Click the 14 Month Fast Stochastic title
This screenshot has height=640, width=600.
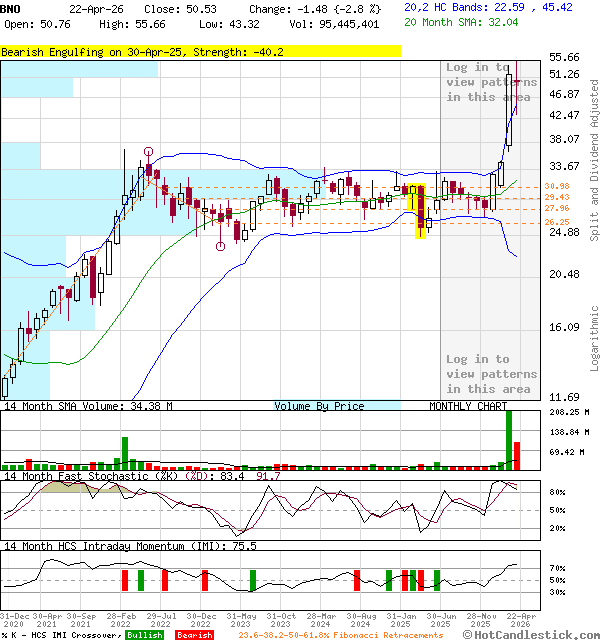click(x=128, y=476)
